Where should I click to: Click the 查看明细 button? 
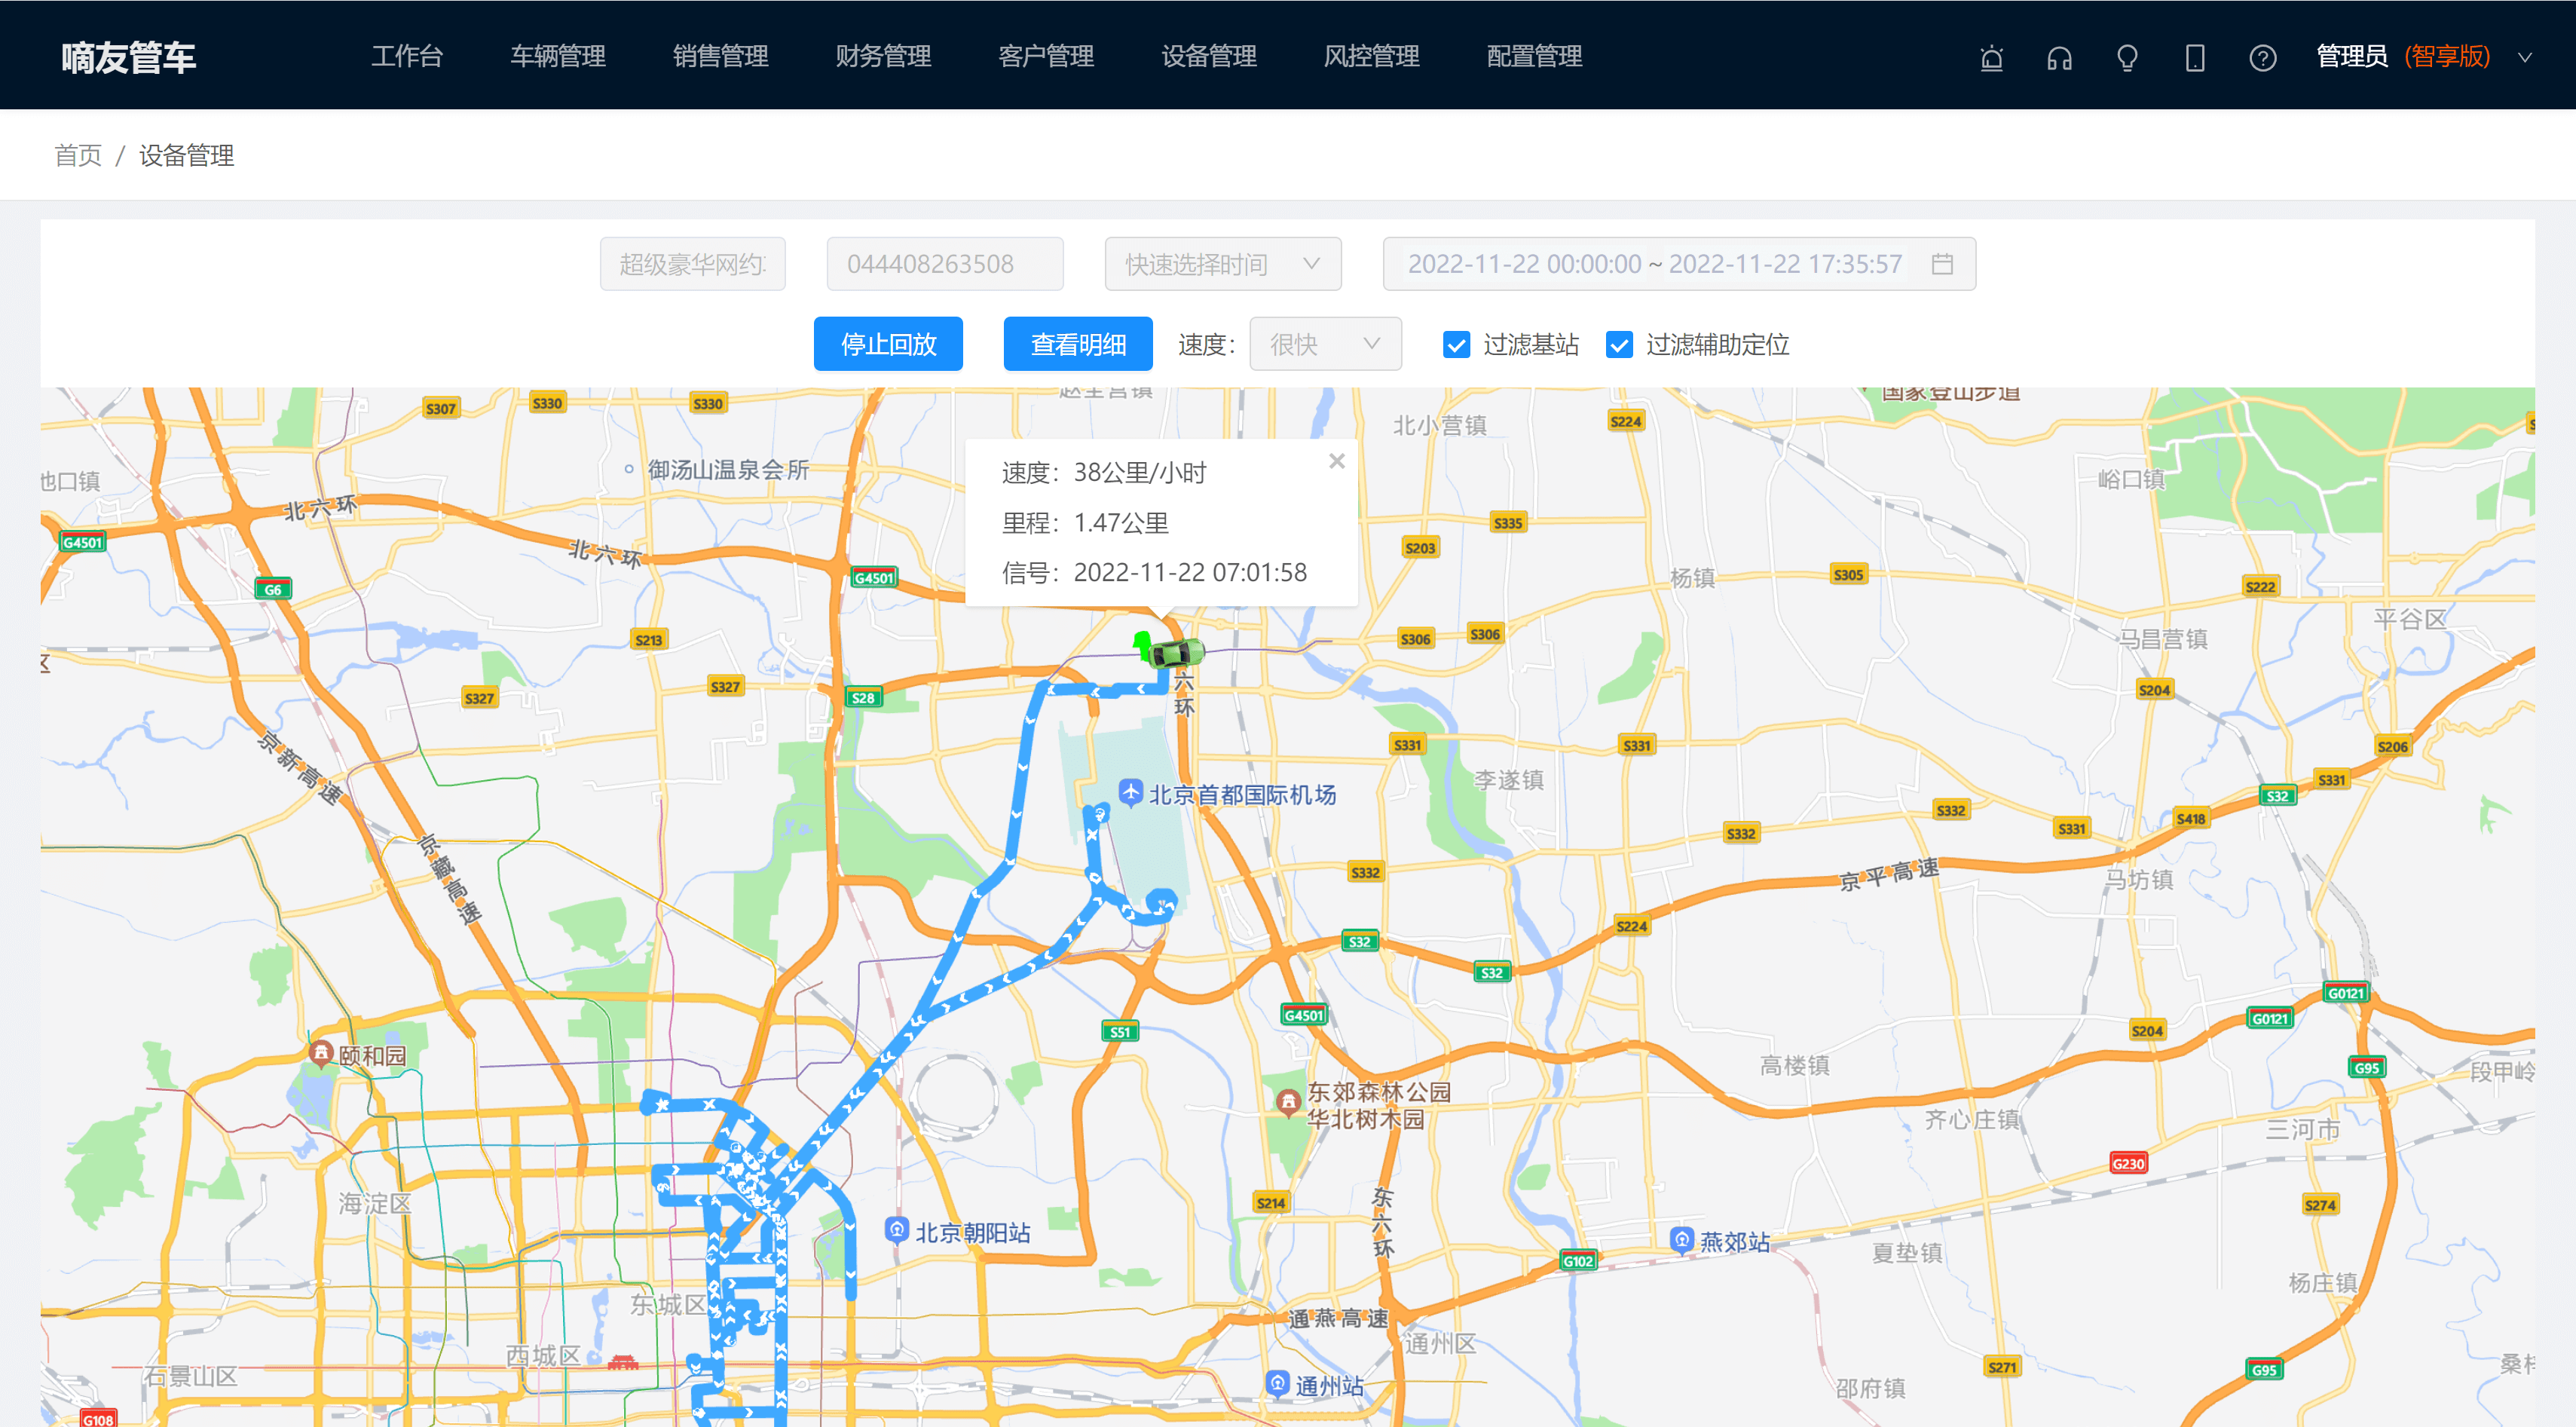(1078, 345)
